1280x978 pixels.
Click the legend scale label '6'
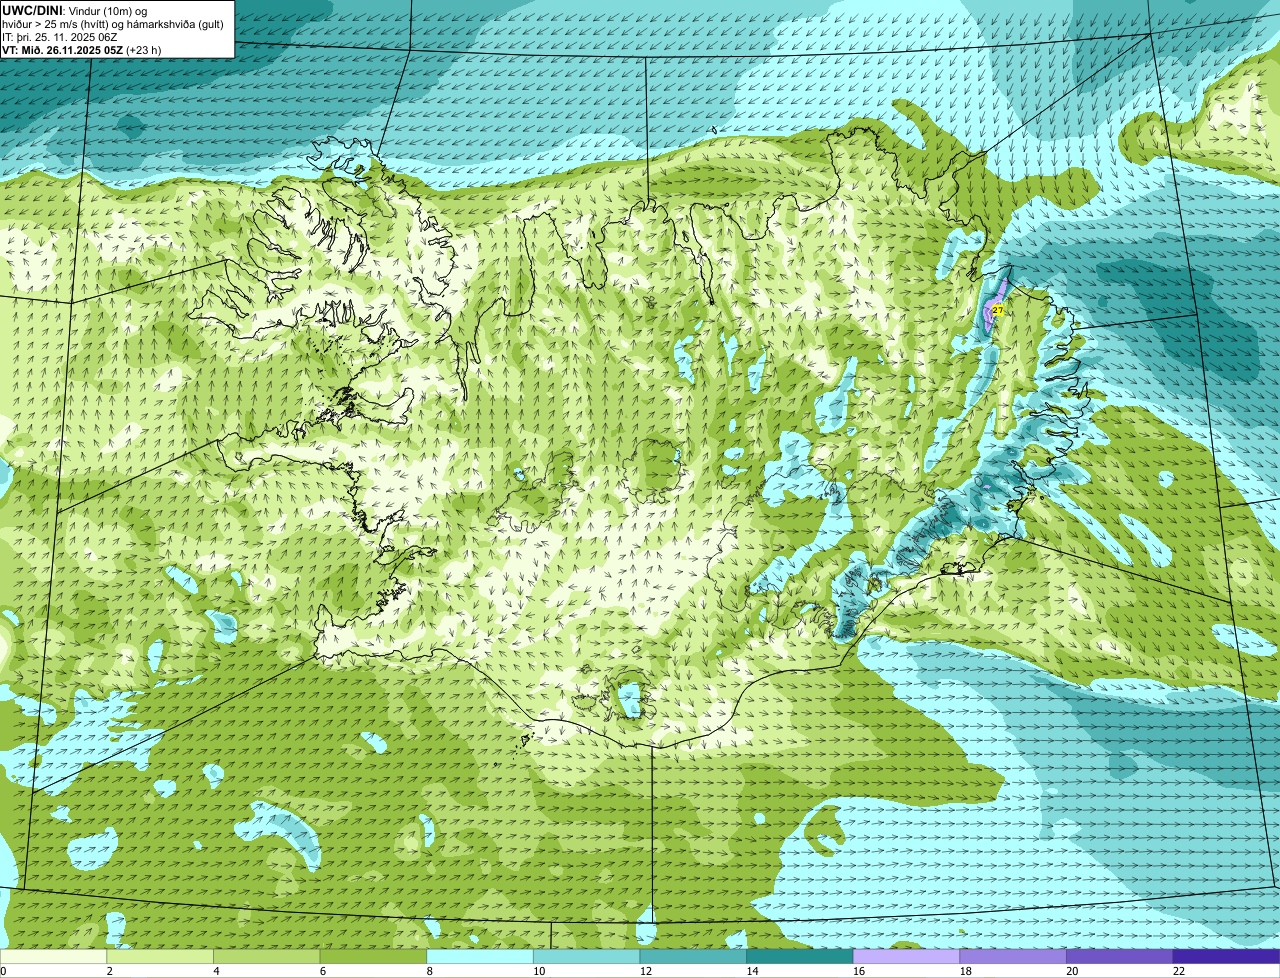(322, 971)
